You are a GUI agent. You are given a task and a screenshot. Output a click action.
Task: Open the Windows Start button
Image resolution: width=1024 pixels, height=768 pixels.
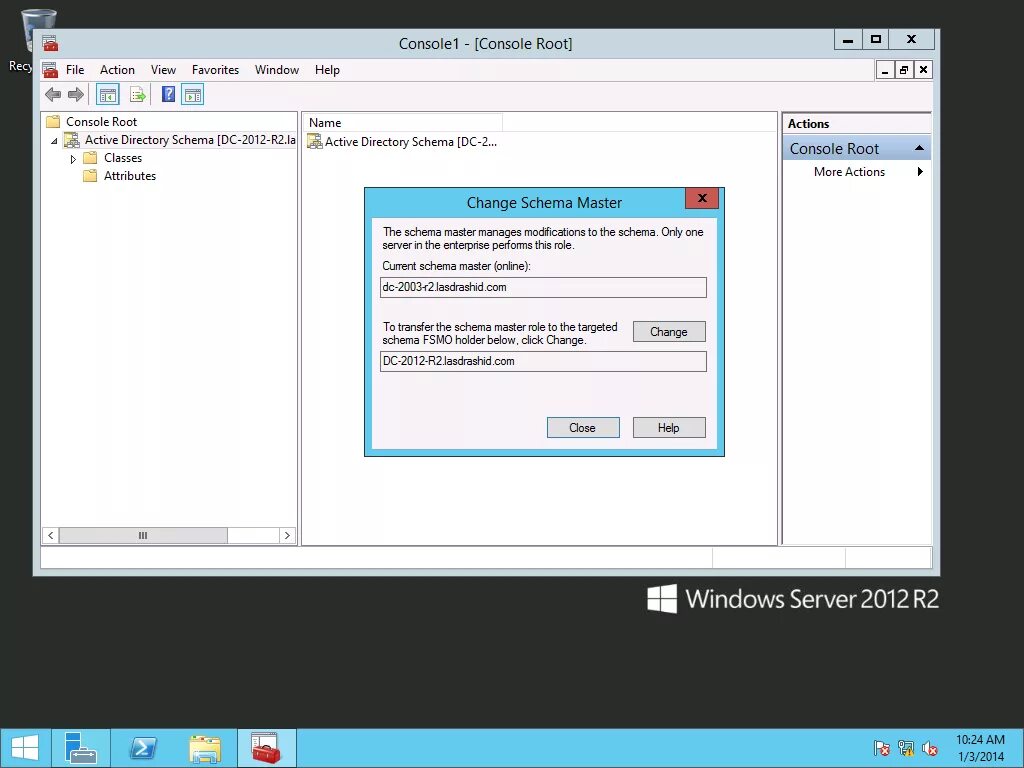coord(25,748)
